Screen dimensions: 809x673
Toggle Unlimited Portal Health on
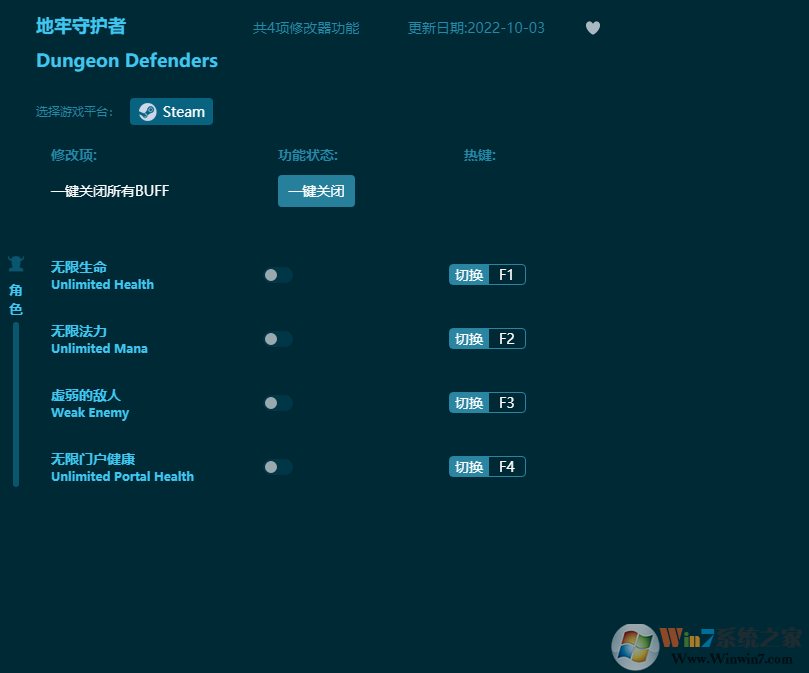coord(277,467)
